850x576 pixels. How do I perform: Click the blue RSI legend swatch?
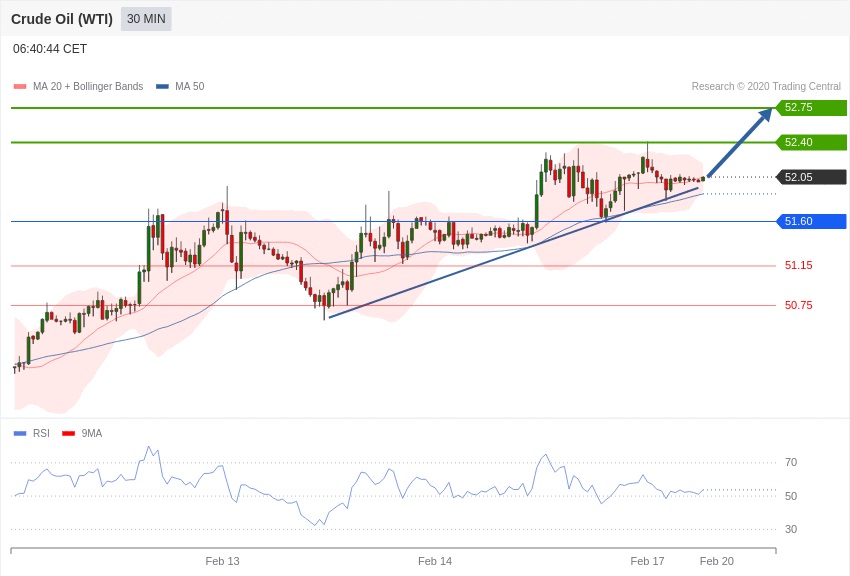pyautogui.click(x=20, y=433)
